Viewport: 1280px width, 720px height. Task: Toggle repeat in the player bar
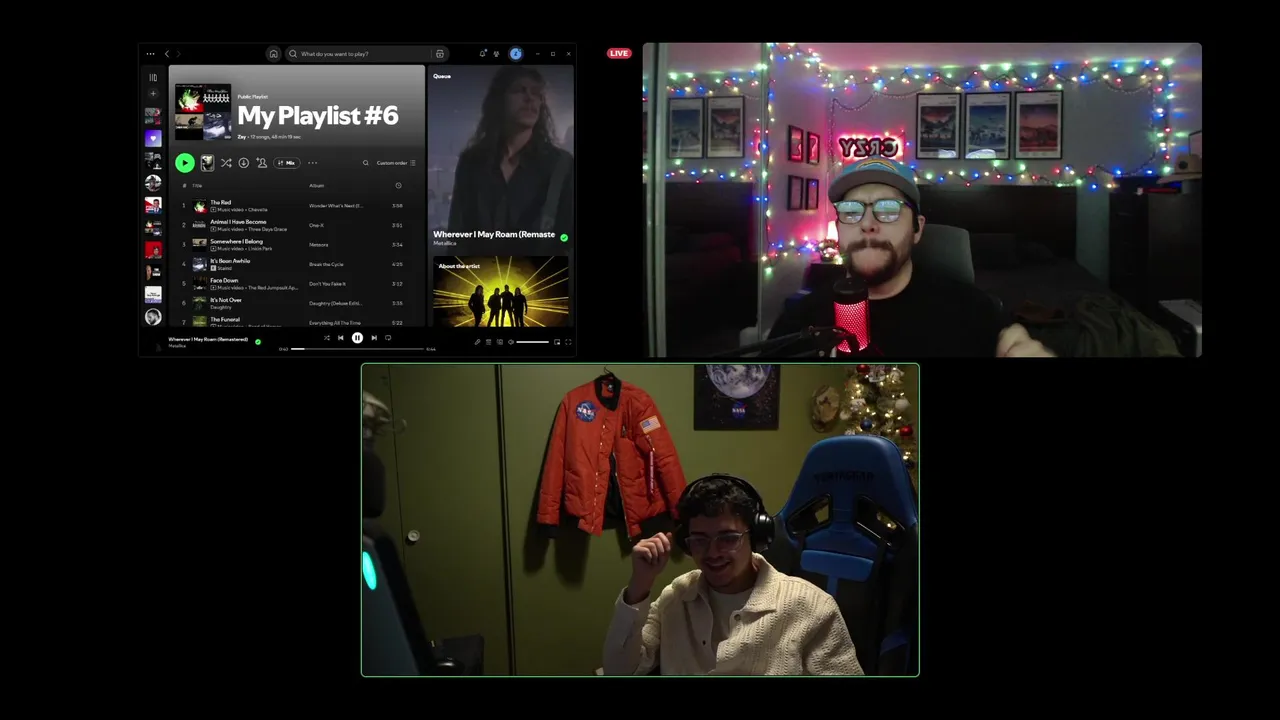(x=388, y=338)
